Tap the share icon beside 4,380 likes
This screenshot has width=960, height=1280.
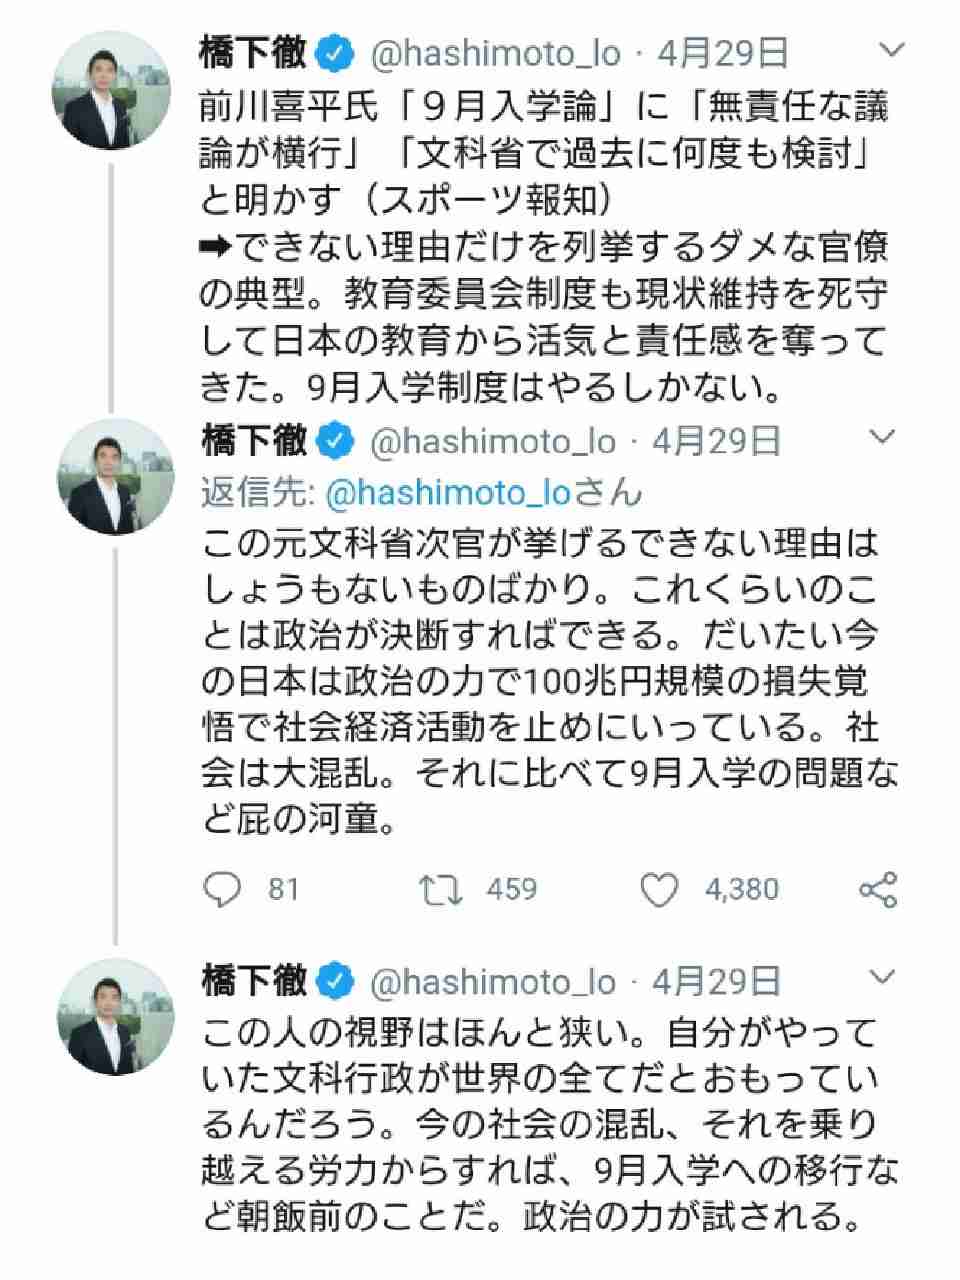coord(878,889)
